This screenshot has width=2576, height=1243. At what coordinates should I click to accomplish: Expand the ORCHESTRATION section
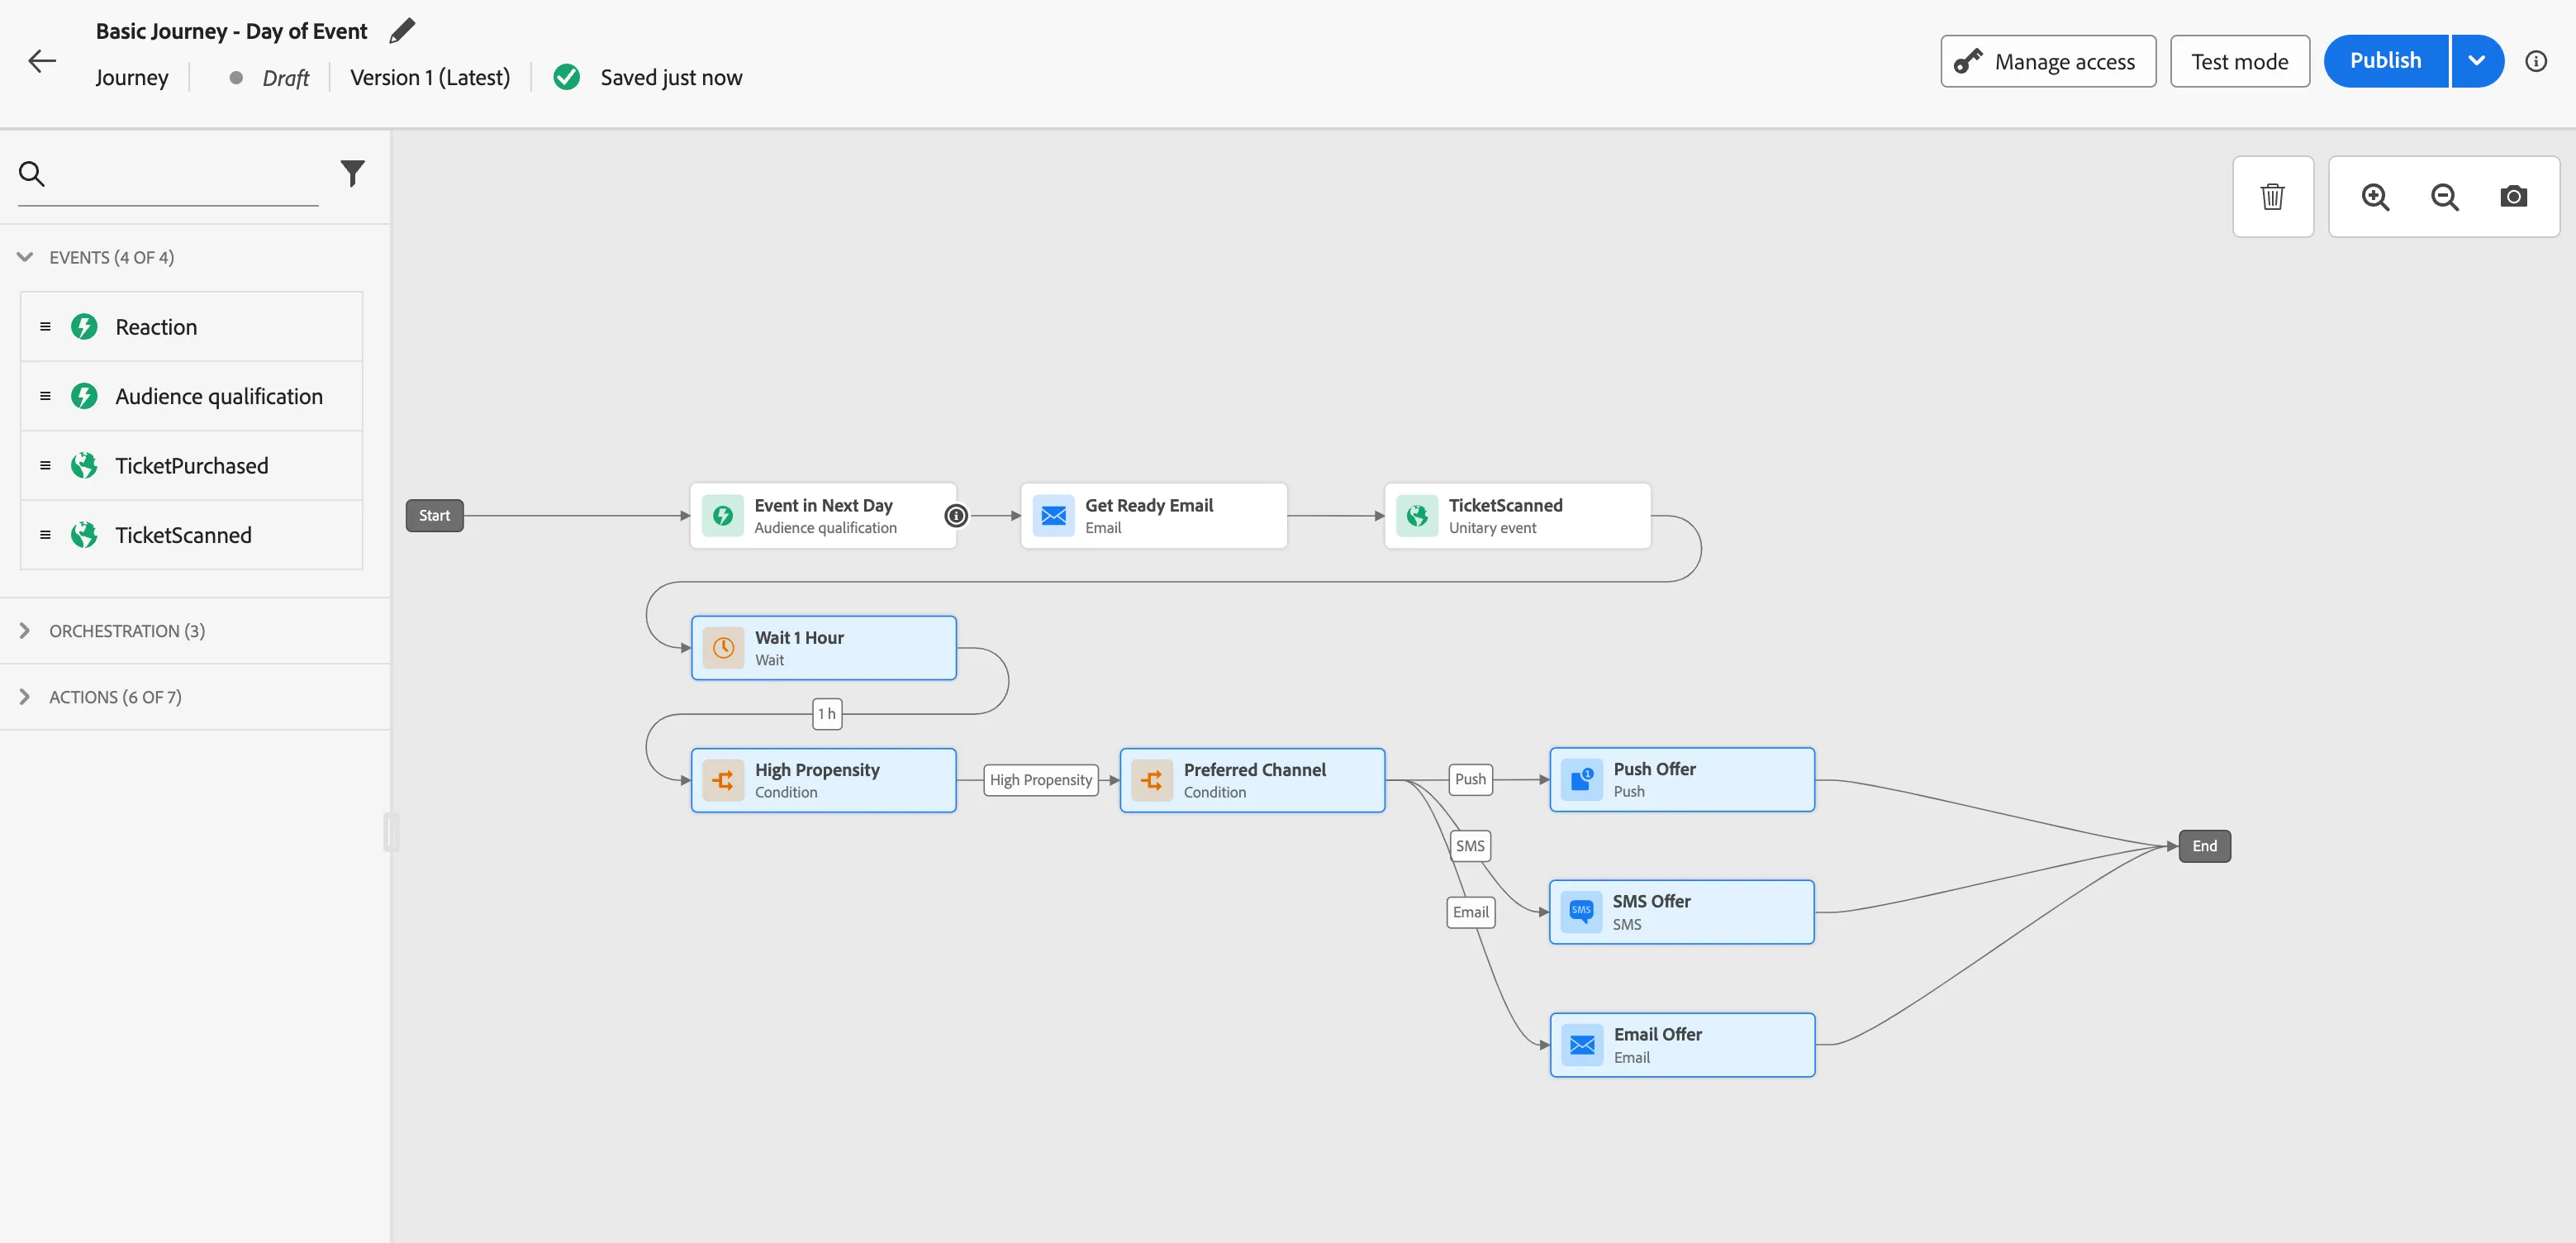coord(25,631)
